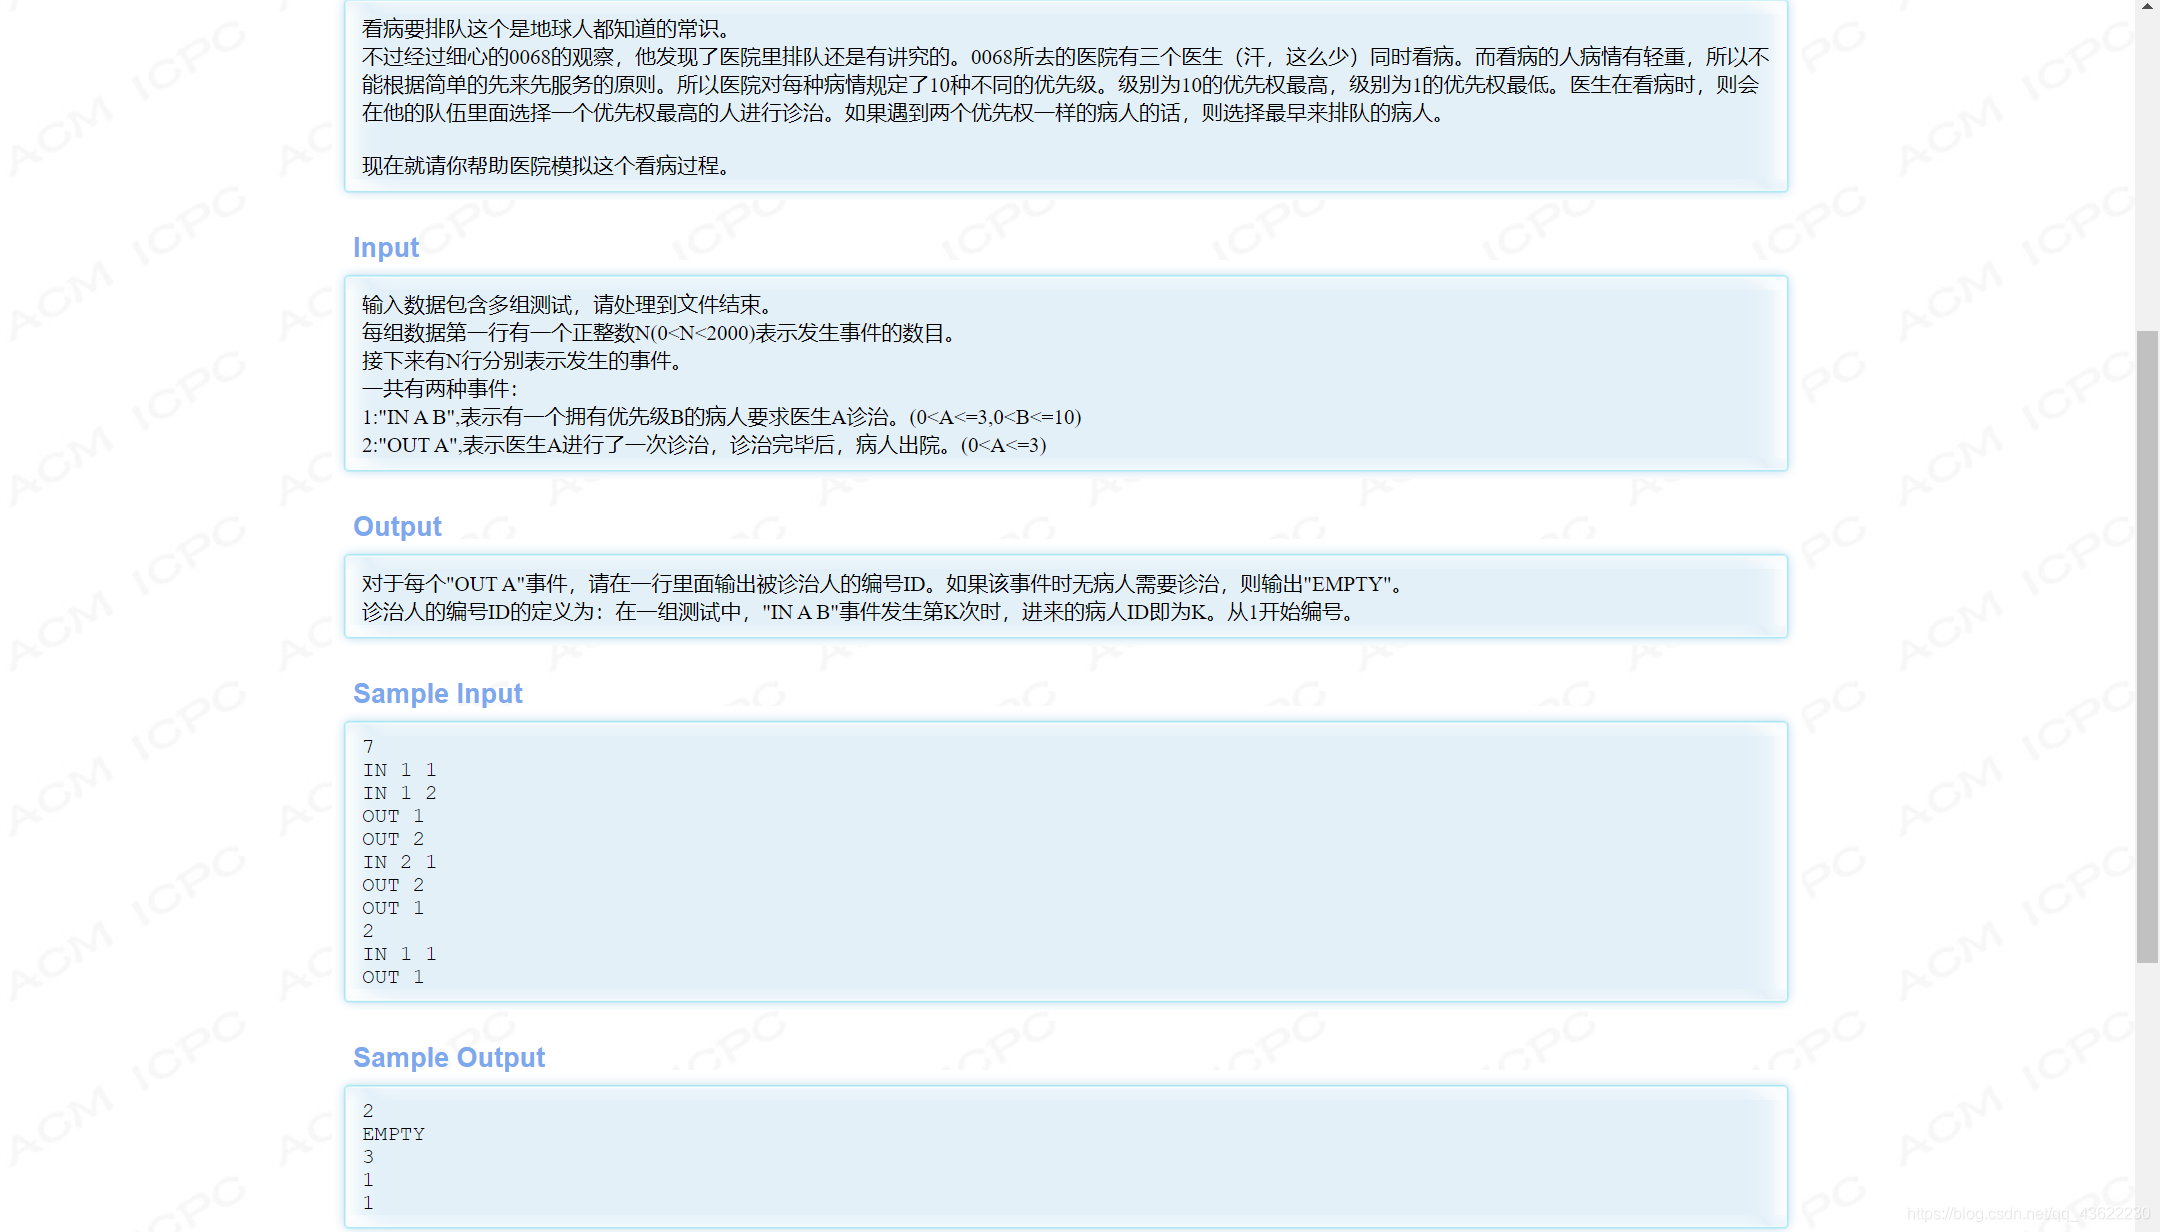Click the vertical scrollbar thumb
The height and width of the screenshot is (1232, 2160).
2147,645
